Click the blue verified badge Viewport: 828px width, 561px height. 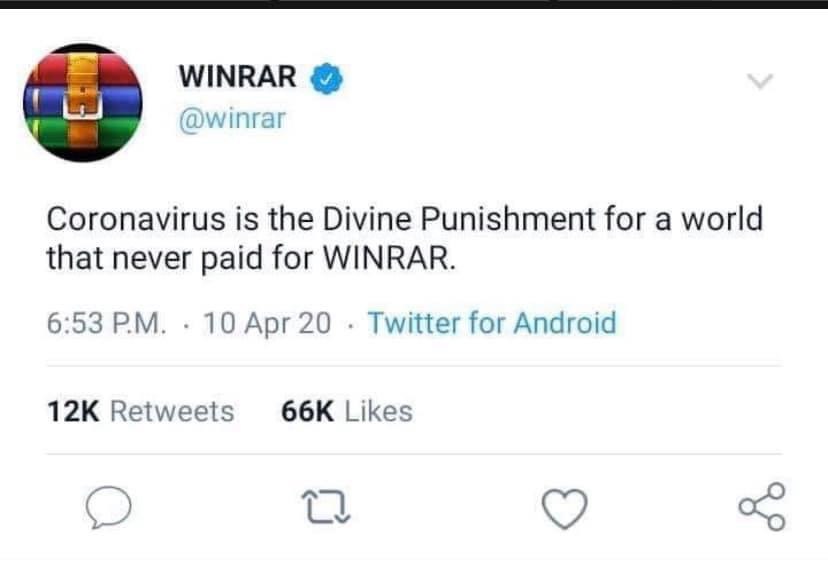point(326,78)
